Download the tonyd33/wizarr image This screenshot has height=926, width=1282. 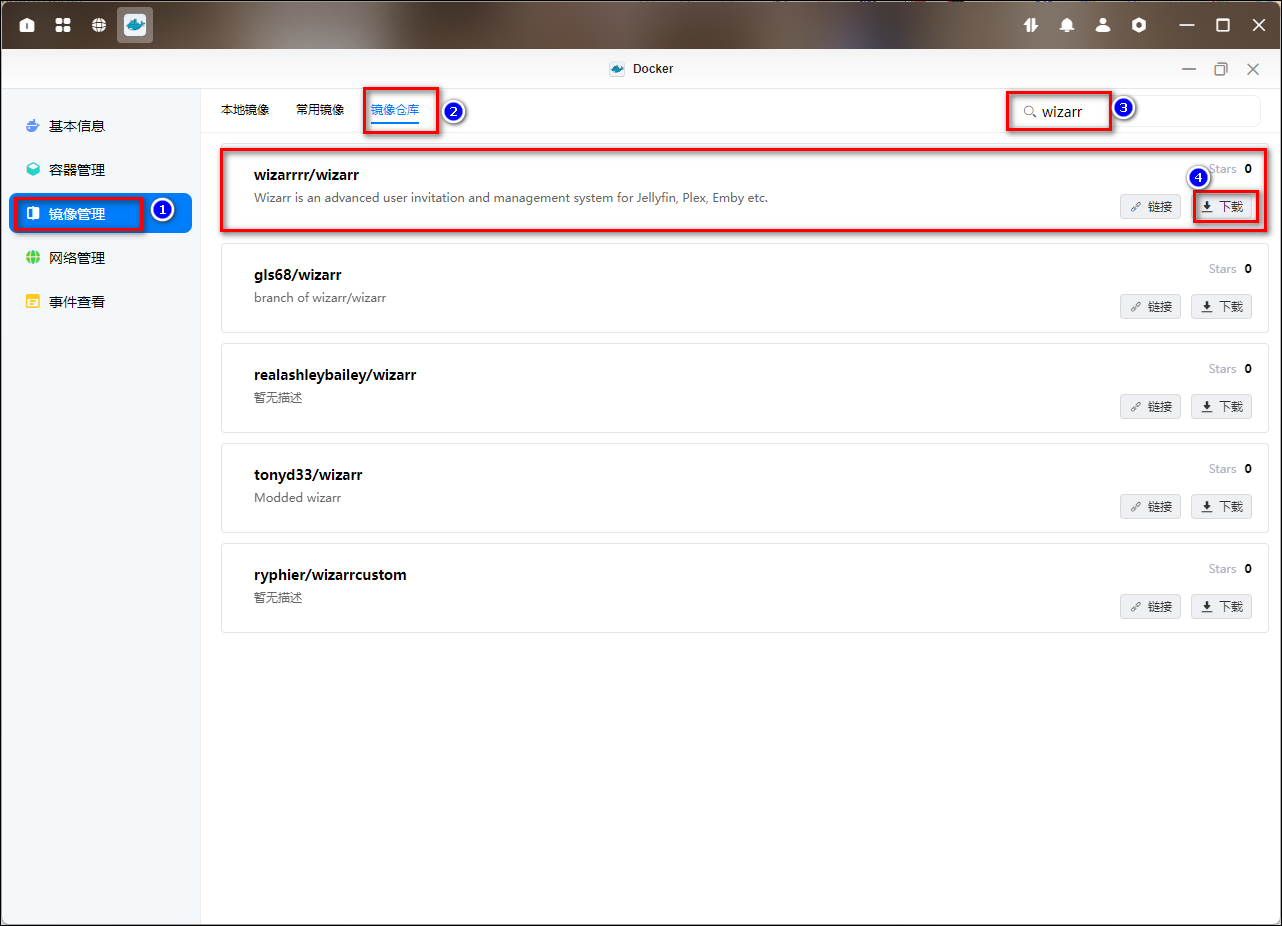pyautogui.click(x=1222, y=507)
